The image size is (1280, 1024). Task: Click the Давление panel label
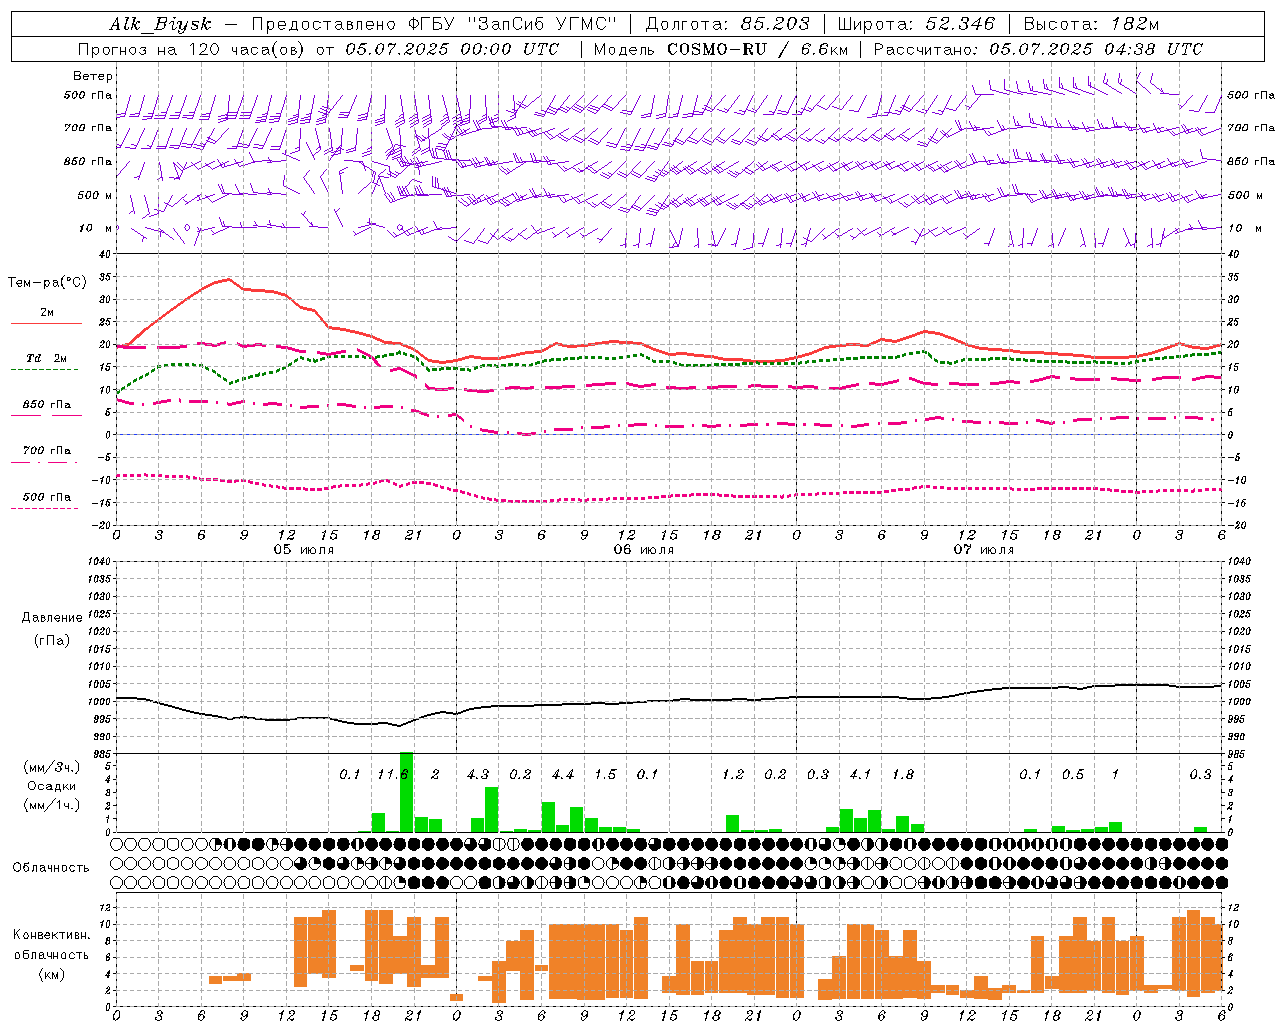(x=52, y=618)
